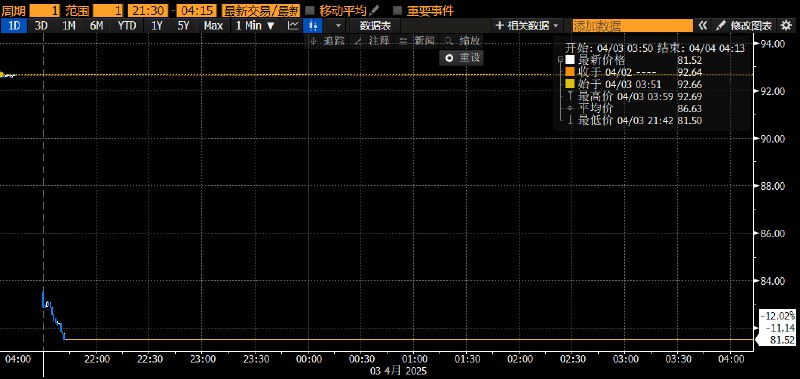Switch to the YTD range tab
The height and width of the screenshot is (379, 800).
point(127,26)
